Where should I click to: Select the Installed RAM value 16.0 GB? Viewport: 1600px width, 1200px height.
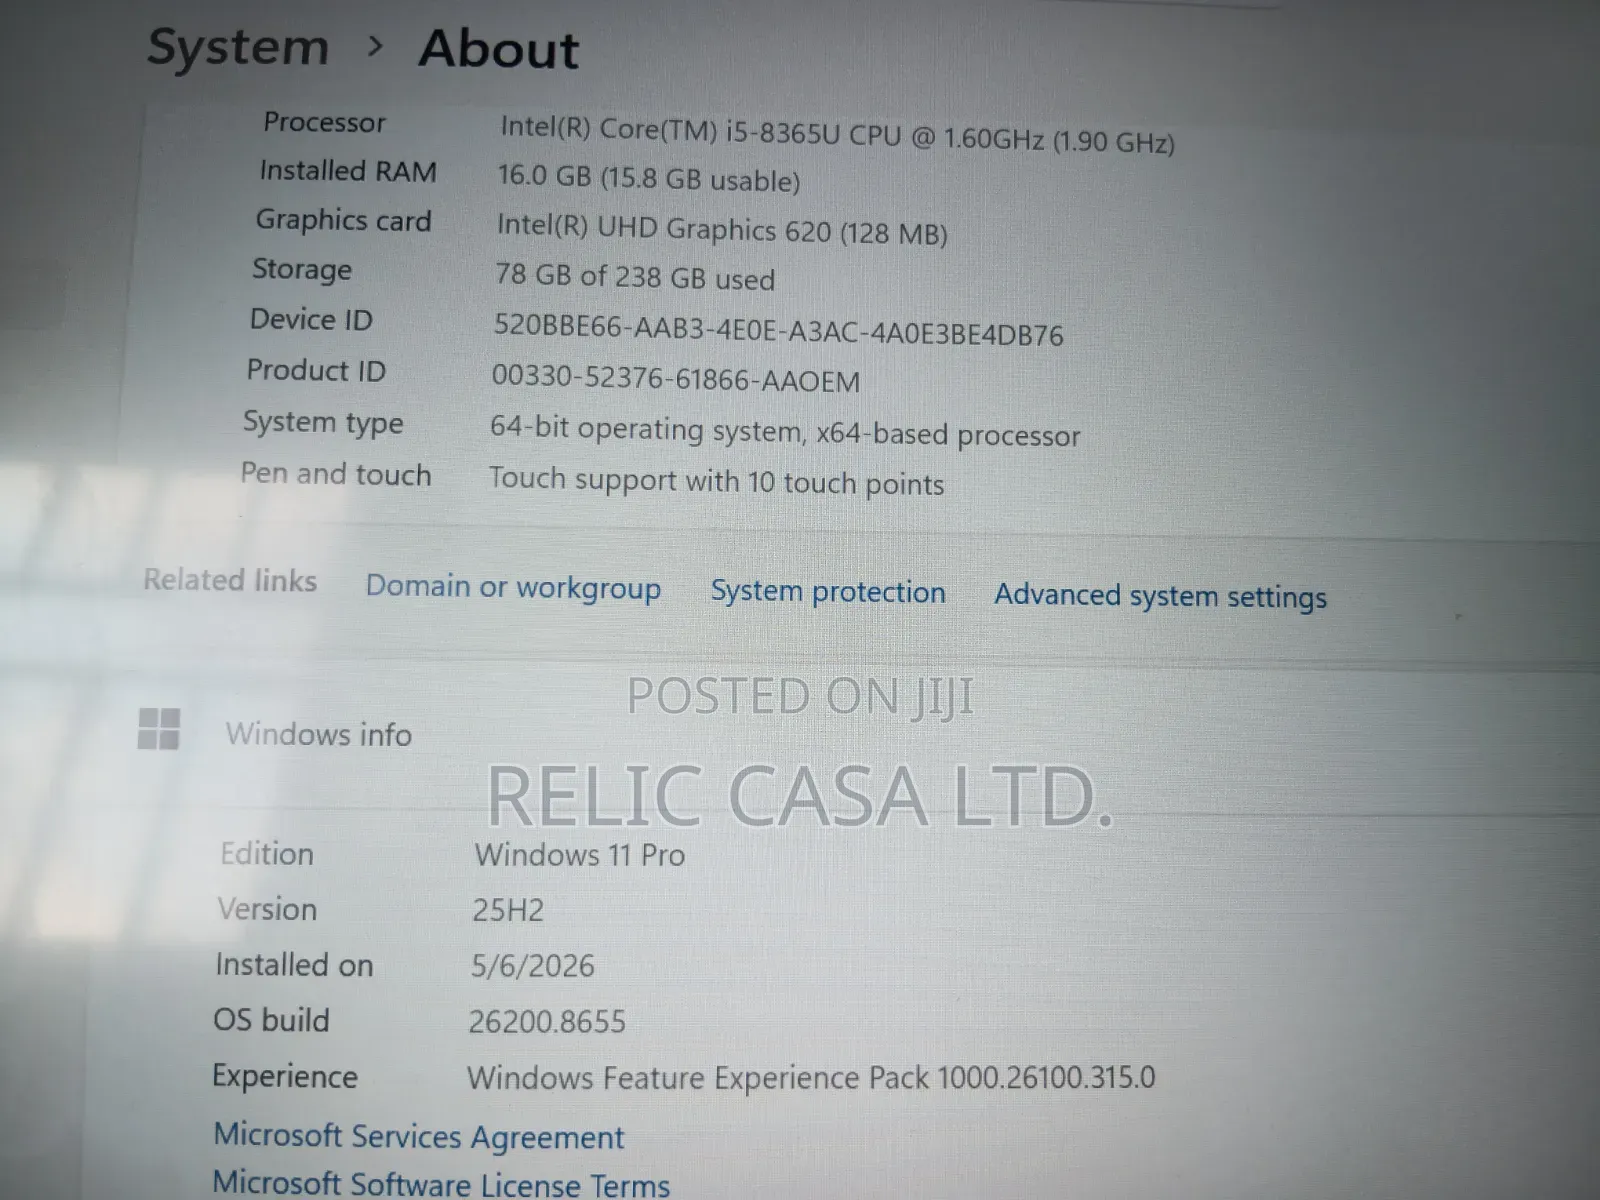[649, 178]
